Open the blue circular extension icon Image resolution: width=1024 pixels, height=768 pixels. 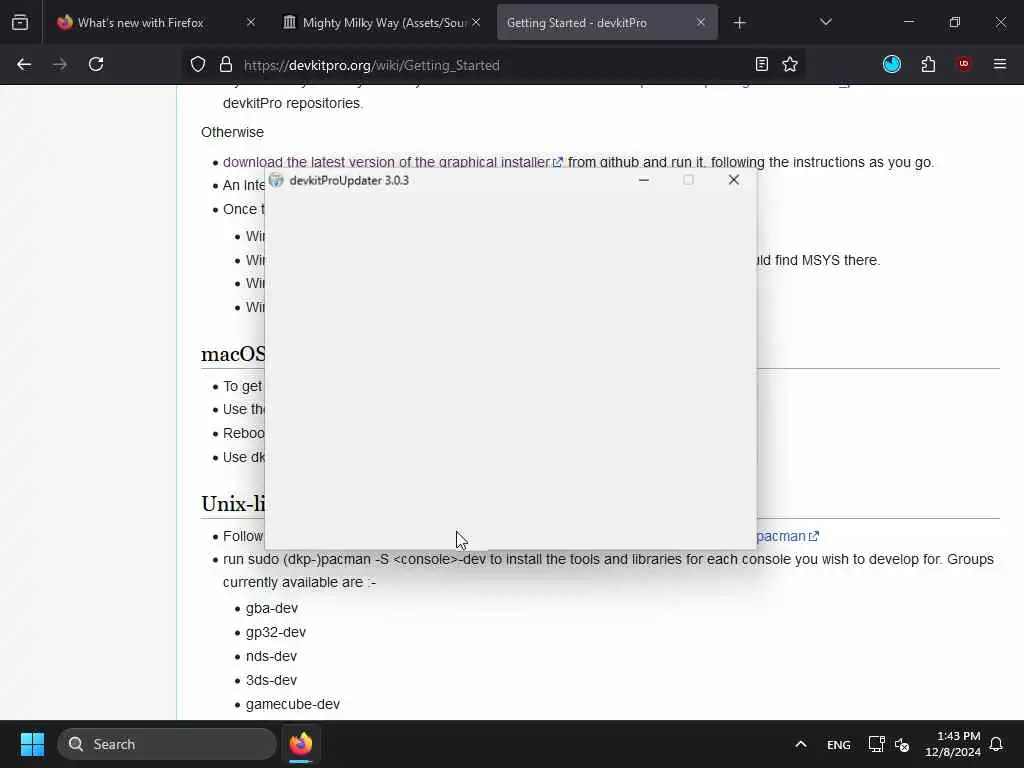(x=892, y=64)
